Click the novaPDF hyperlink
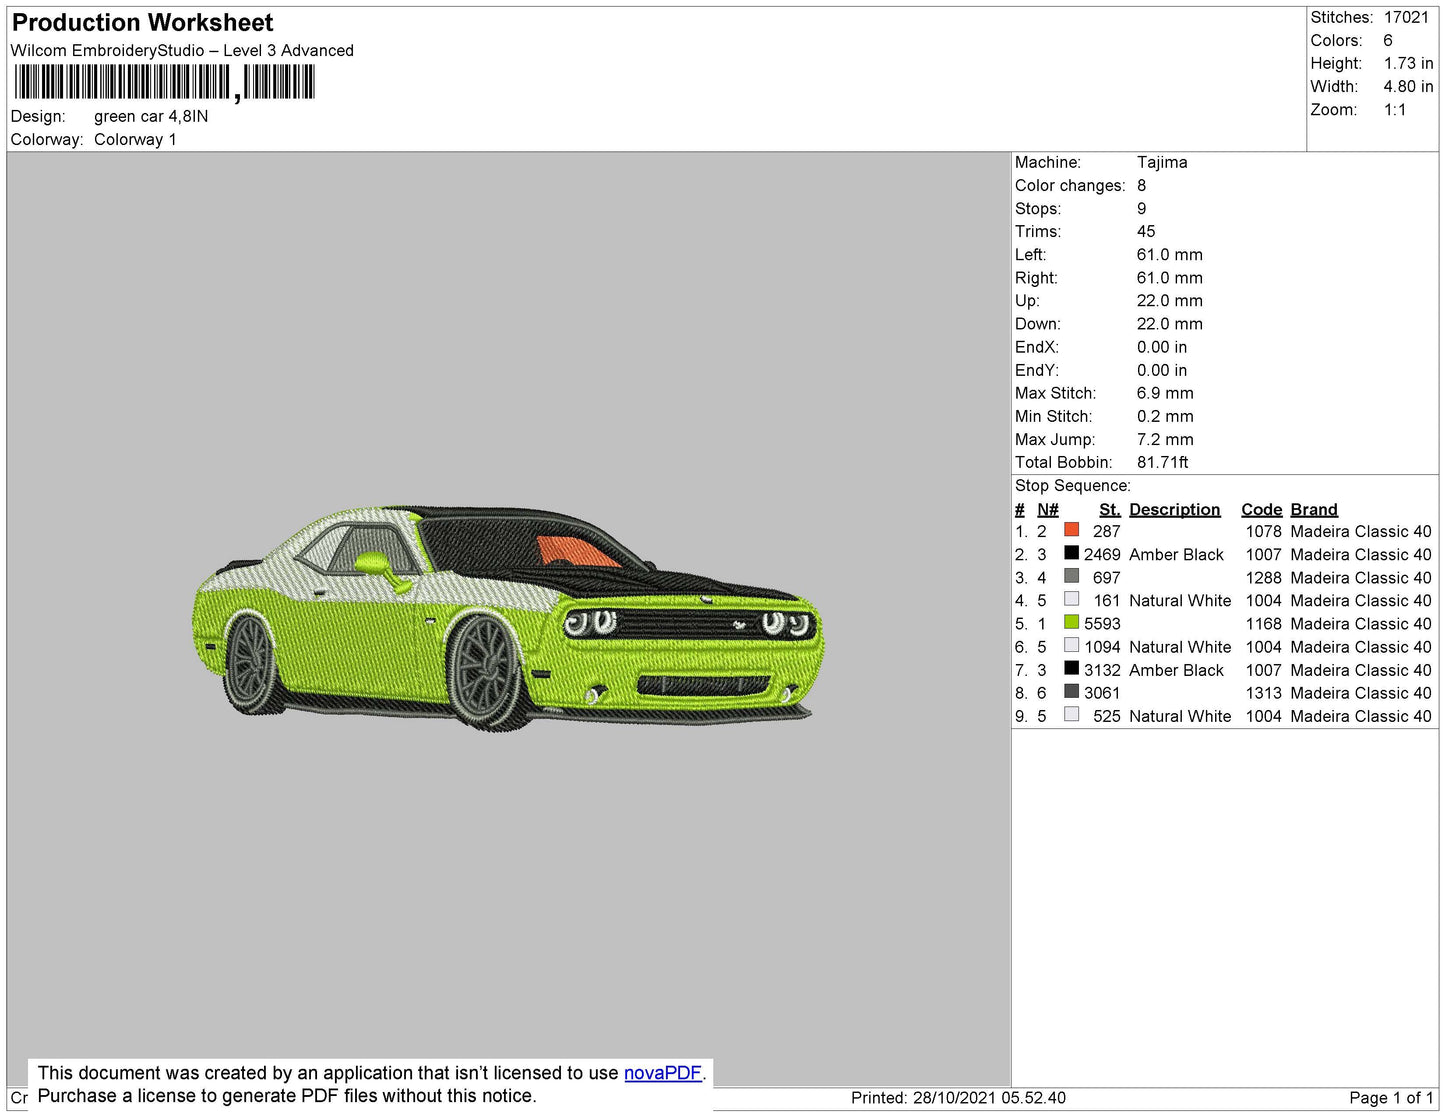The image size is (1445, 1117). click(x=662, y=1073)
